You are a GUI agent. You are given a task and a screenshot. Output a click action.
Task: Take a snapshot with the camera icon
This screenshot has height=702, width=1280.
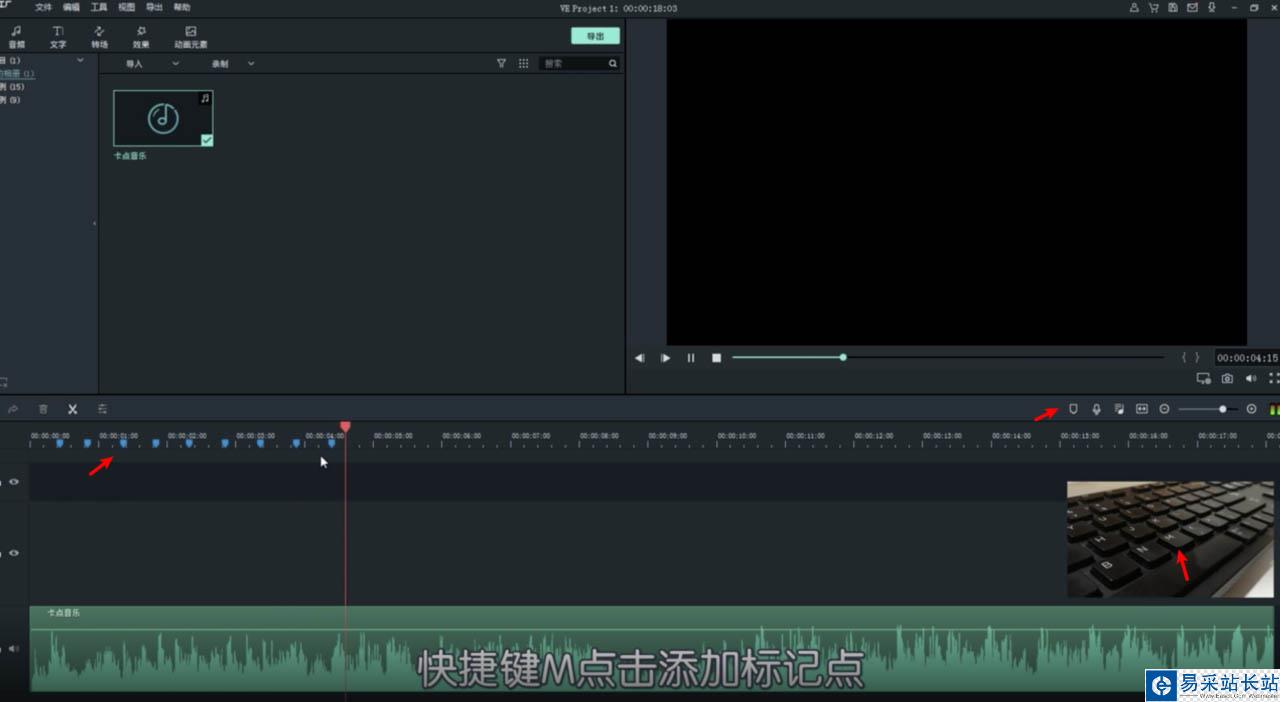[1227, 379]
